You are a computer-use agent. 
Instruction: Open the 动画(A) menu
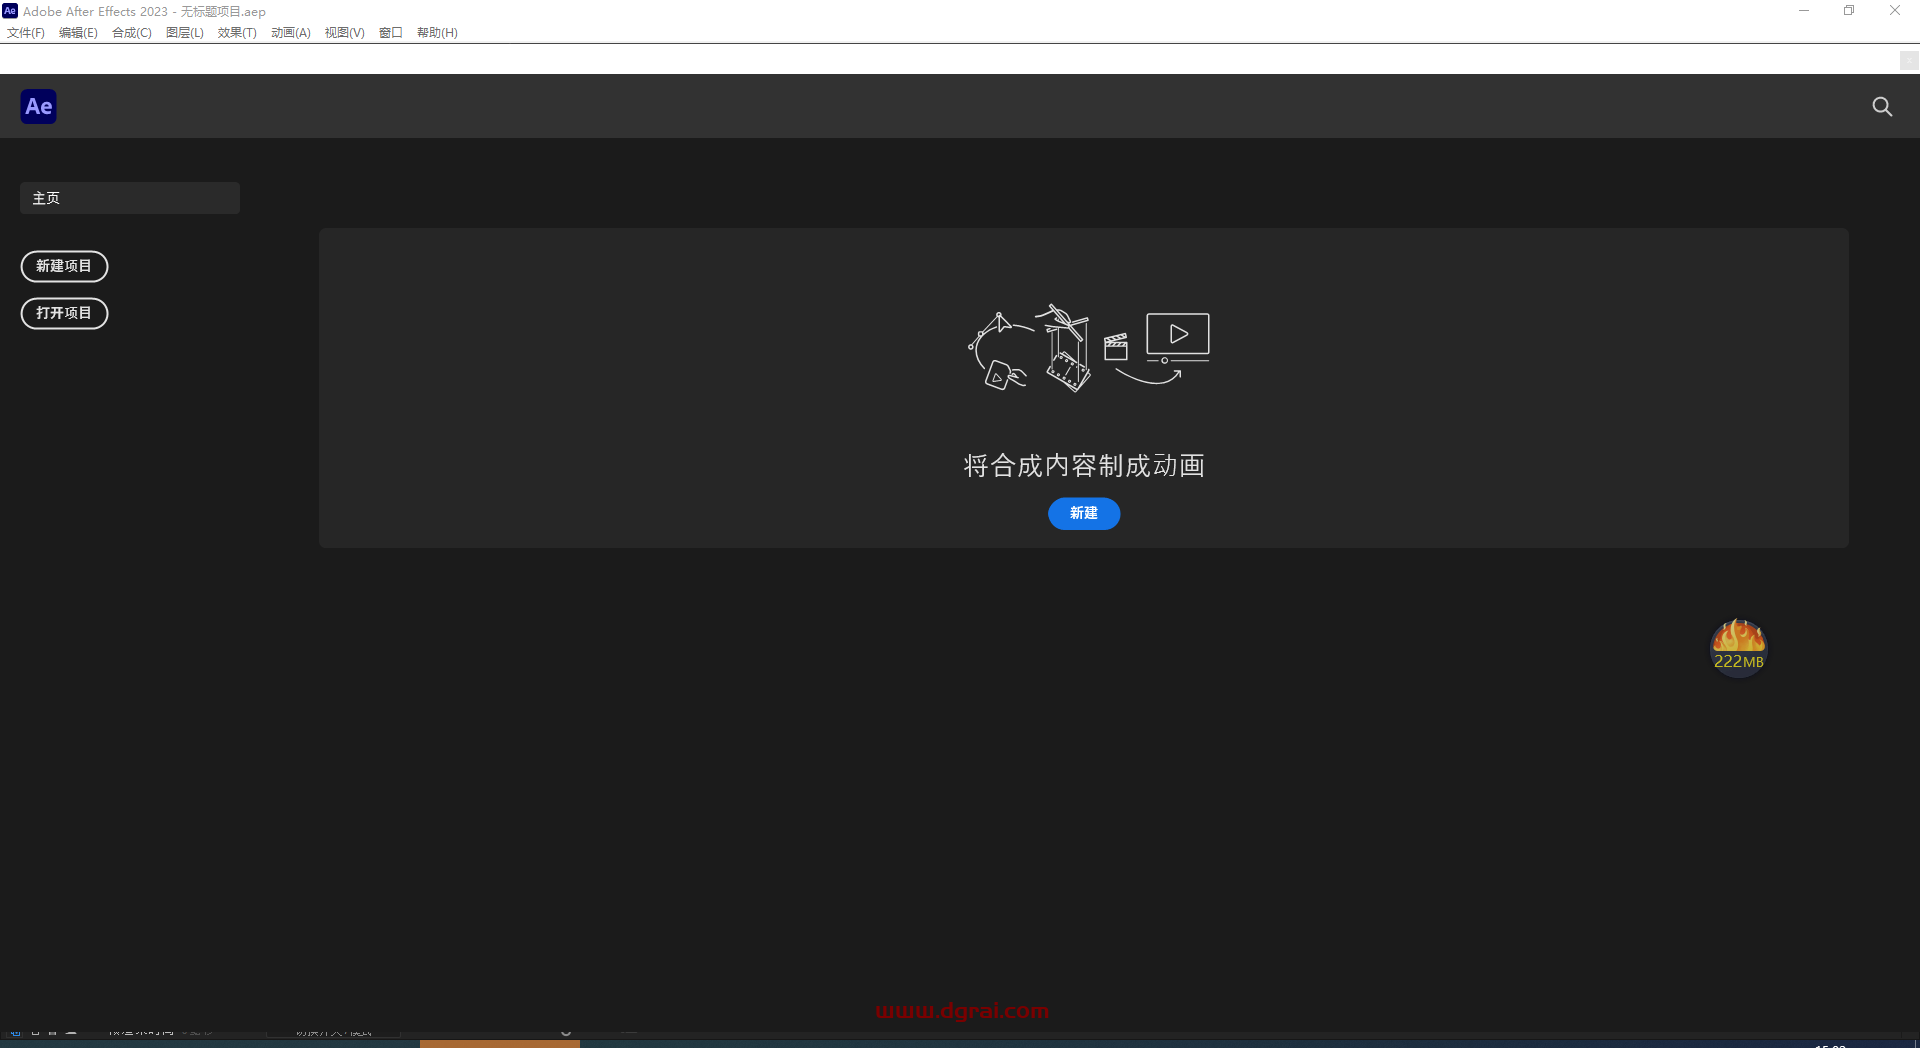(x=290, y=32)
